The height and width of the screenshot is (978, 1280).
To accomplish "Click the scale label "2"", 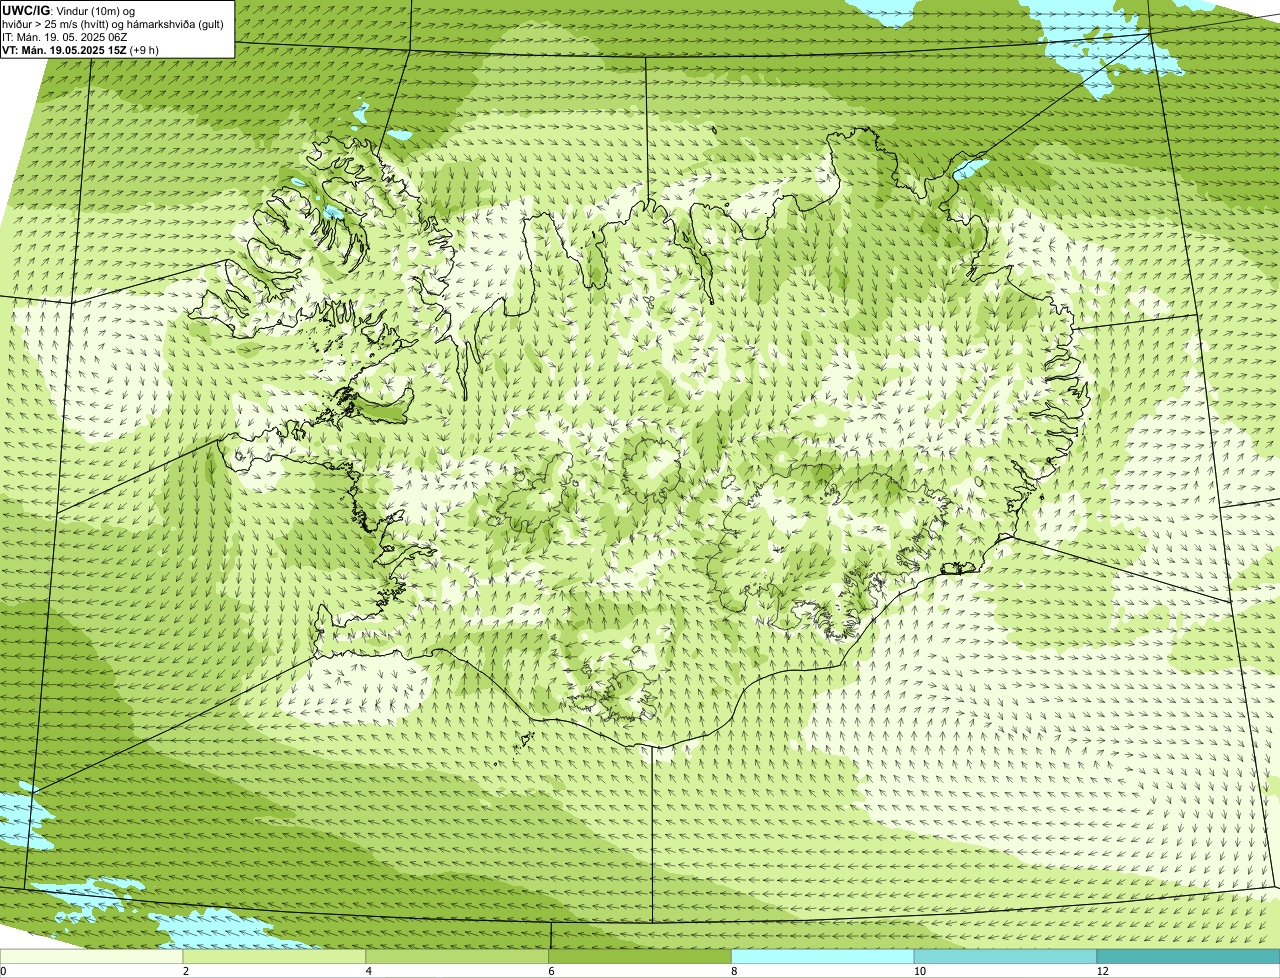I will tap(186, 971).
